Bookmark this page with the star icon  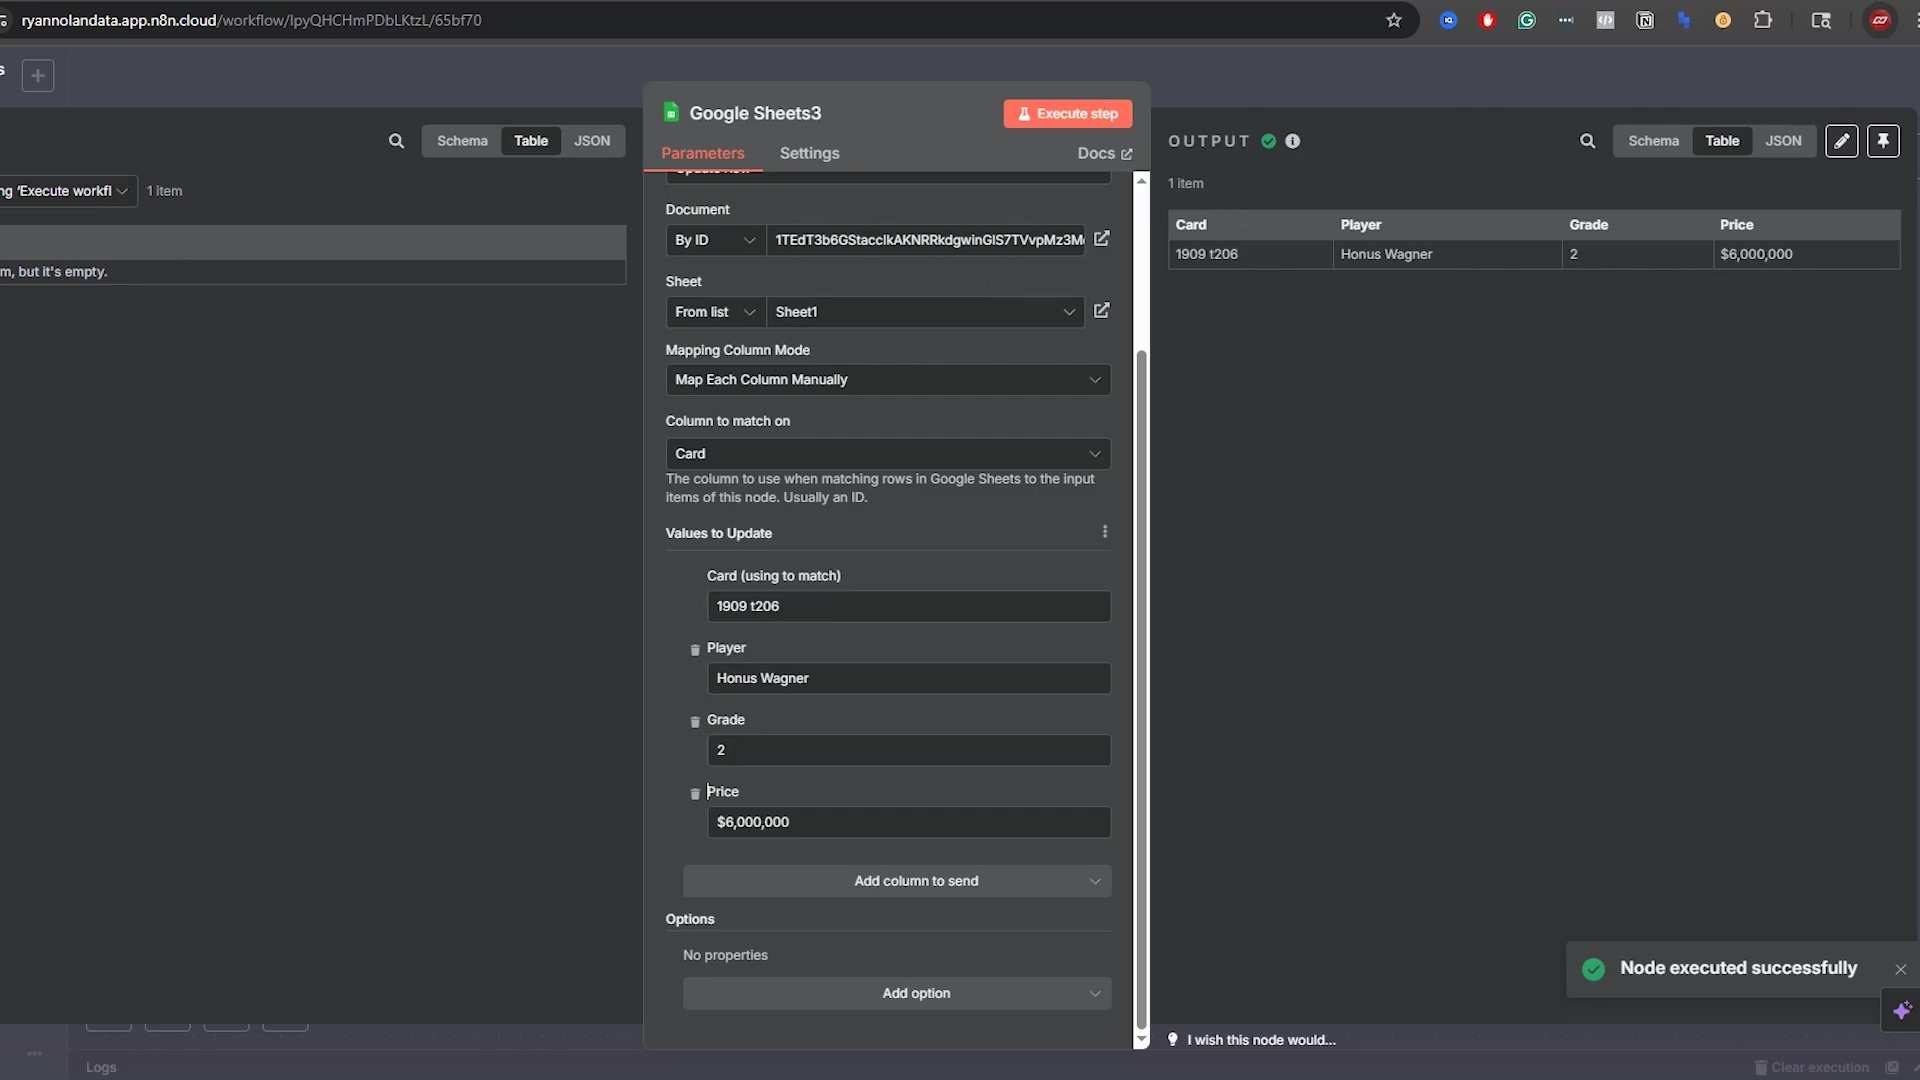pos(1393,20)
